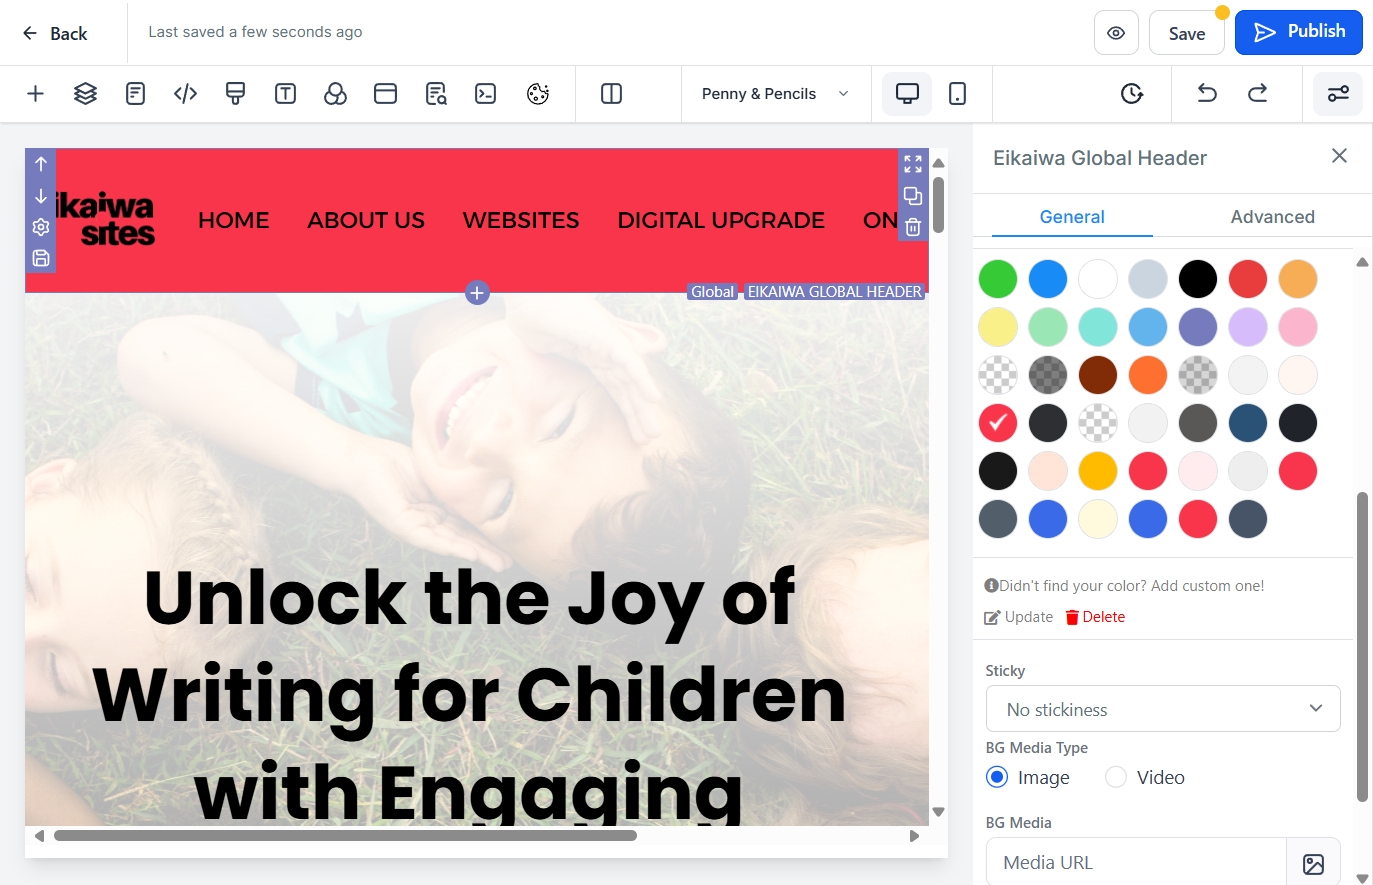
Task: Open media library image picker button
Action: tap(1313, 863)
